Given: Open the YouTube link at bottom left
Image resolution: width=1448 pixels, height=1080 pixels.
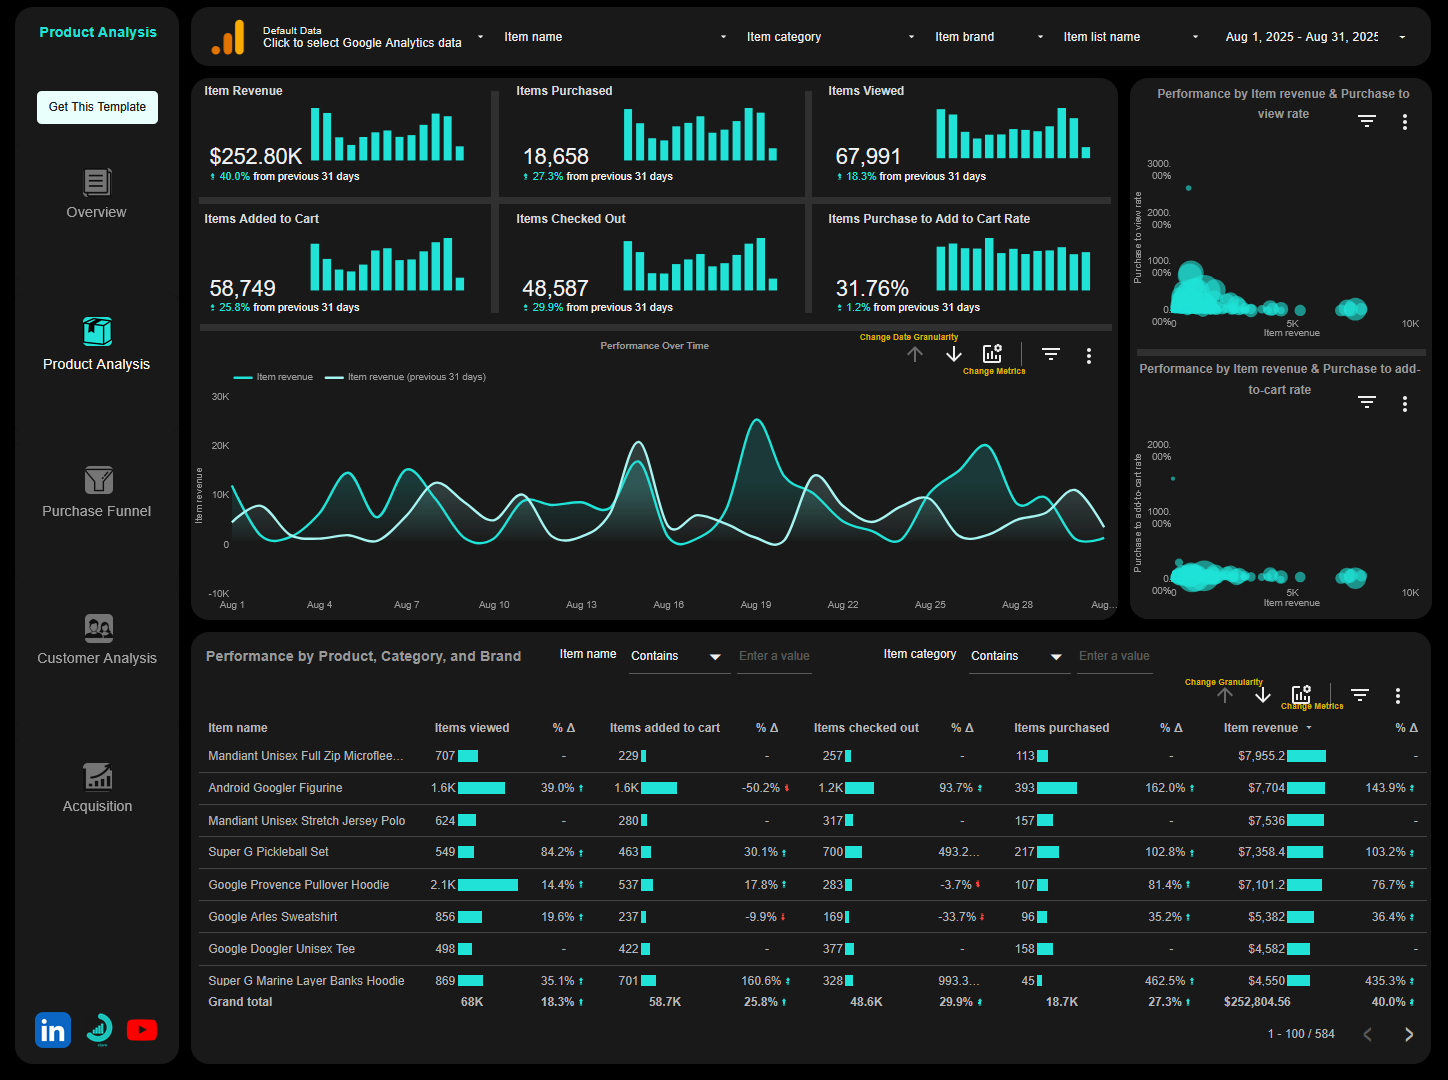Looking at the screenshot, I should point(142,1029).
